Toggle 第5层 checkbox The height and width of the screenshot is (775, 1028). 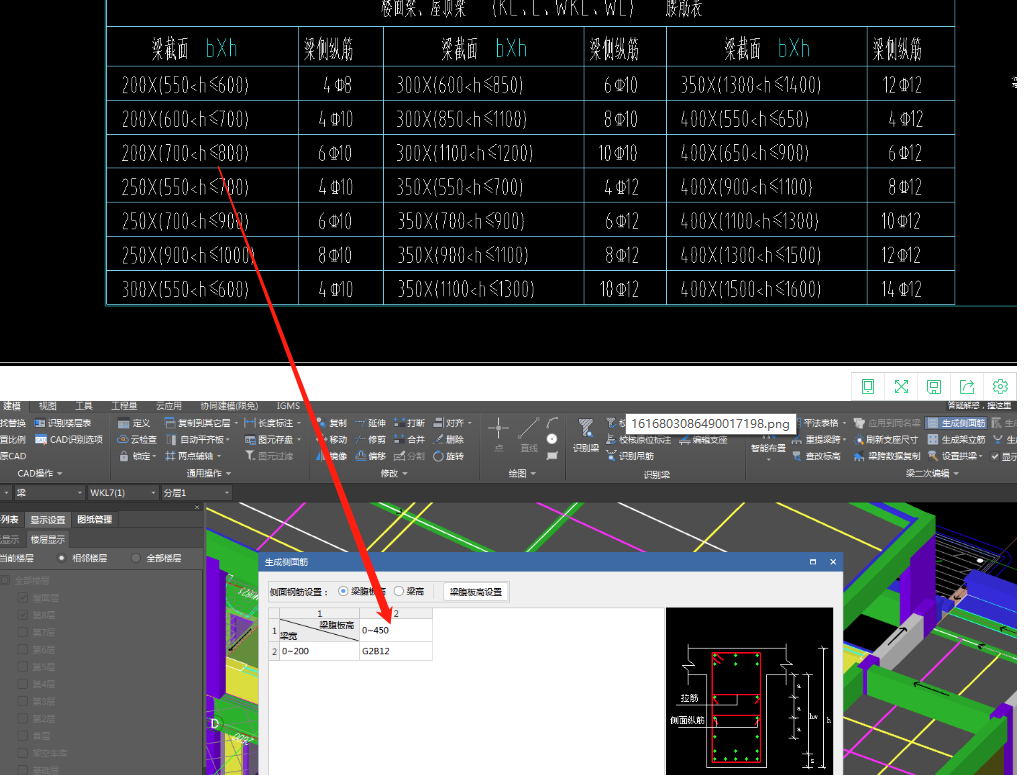[x=23, y=667]
